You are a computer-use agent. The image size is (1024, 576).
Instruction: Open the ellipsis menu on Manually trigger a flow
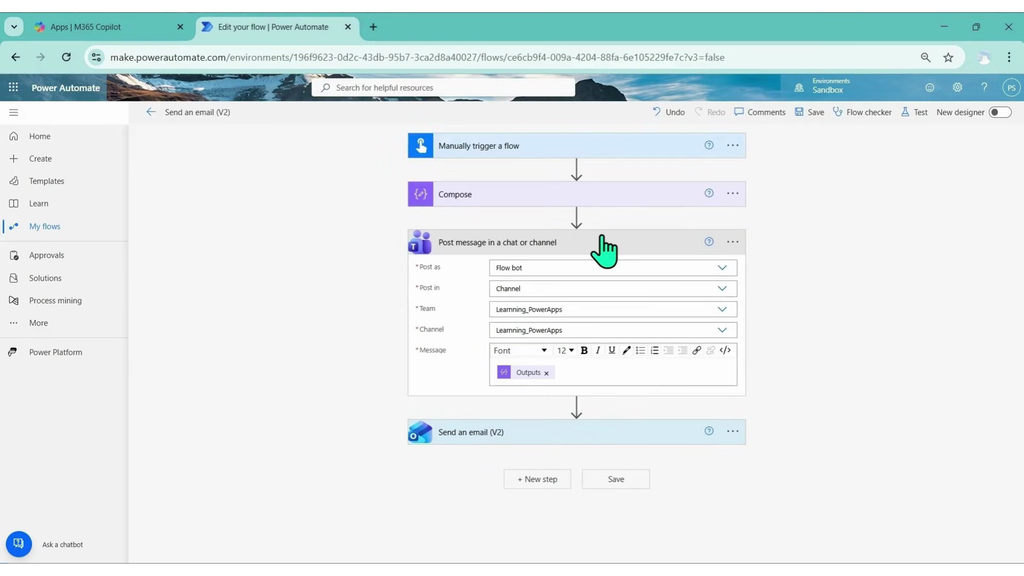coord(733,146)
